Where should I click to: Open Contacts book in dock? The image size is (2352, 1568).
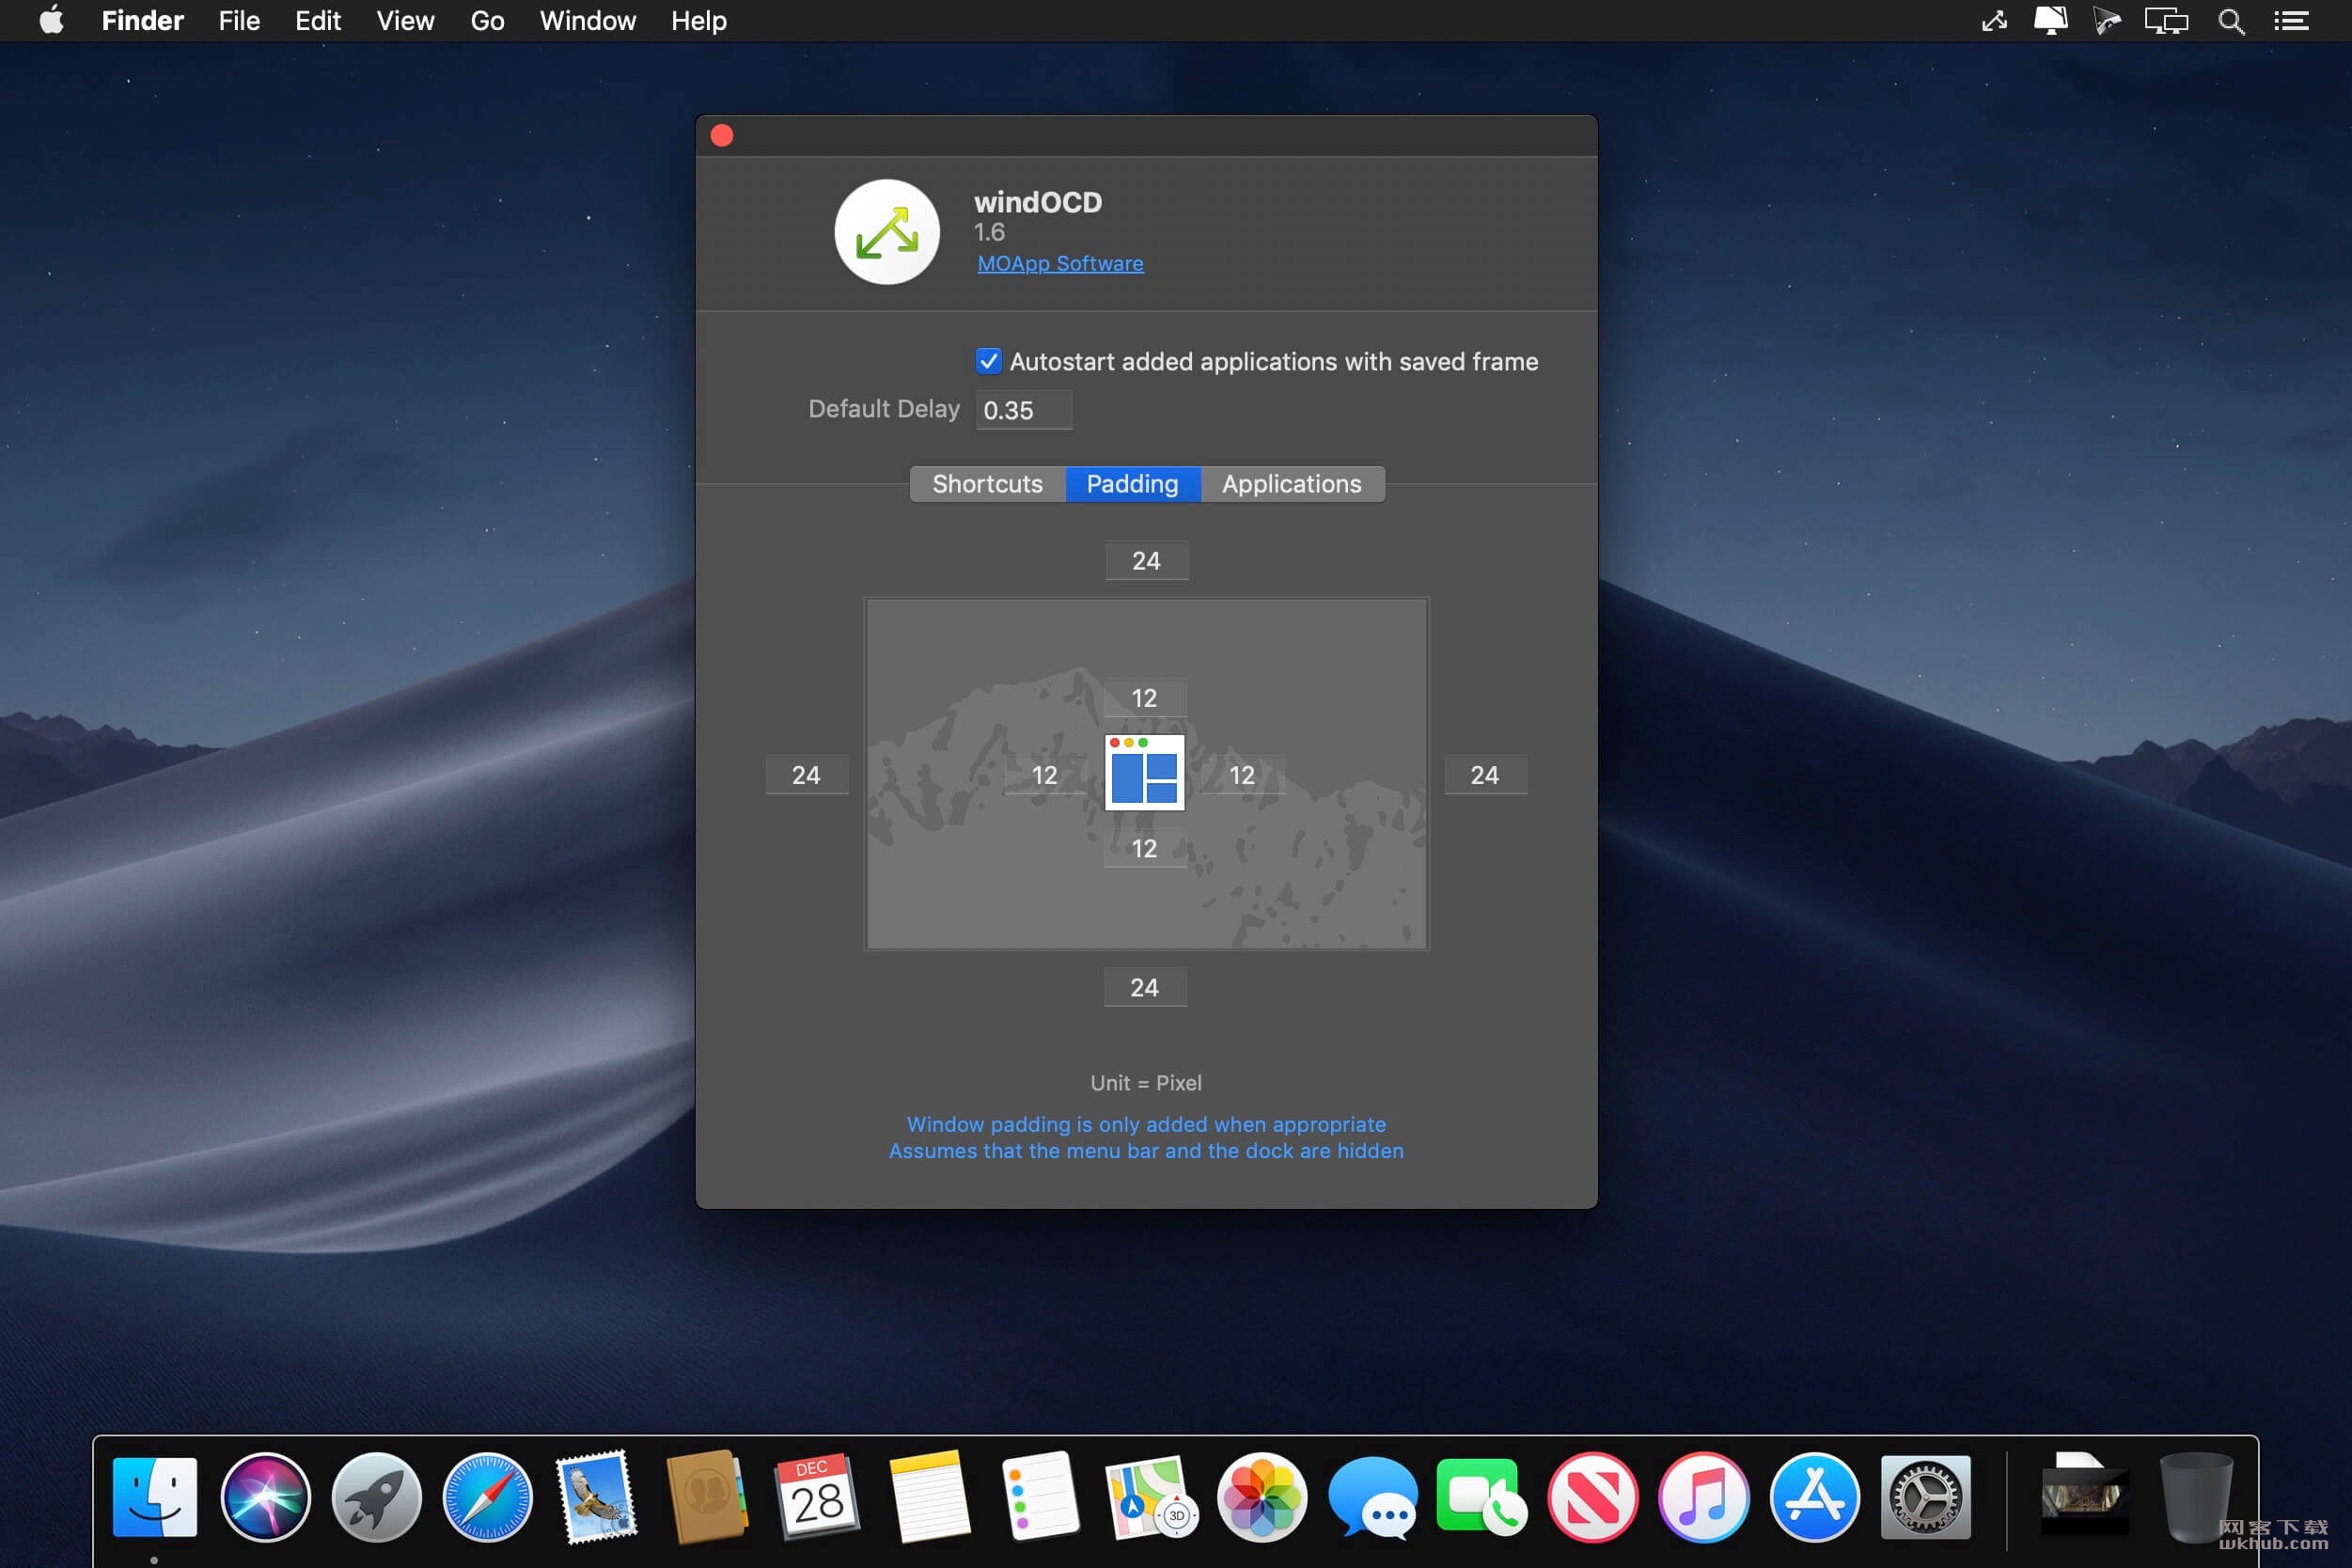pyautogui.click(x=708, y=1497)
